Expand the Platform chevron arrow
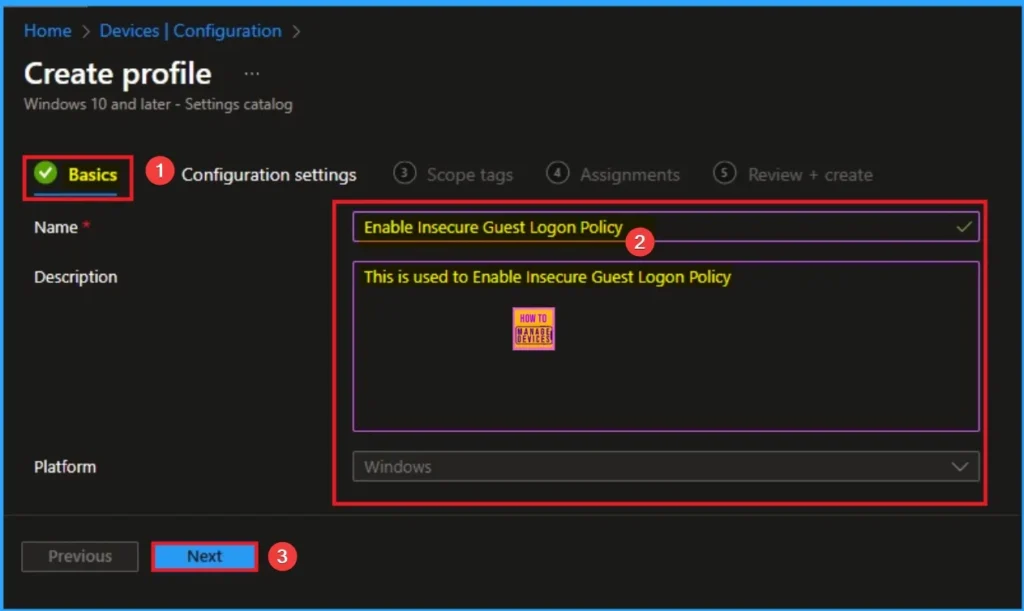Viewport: 1024px width, 611px height. 960,467
